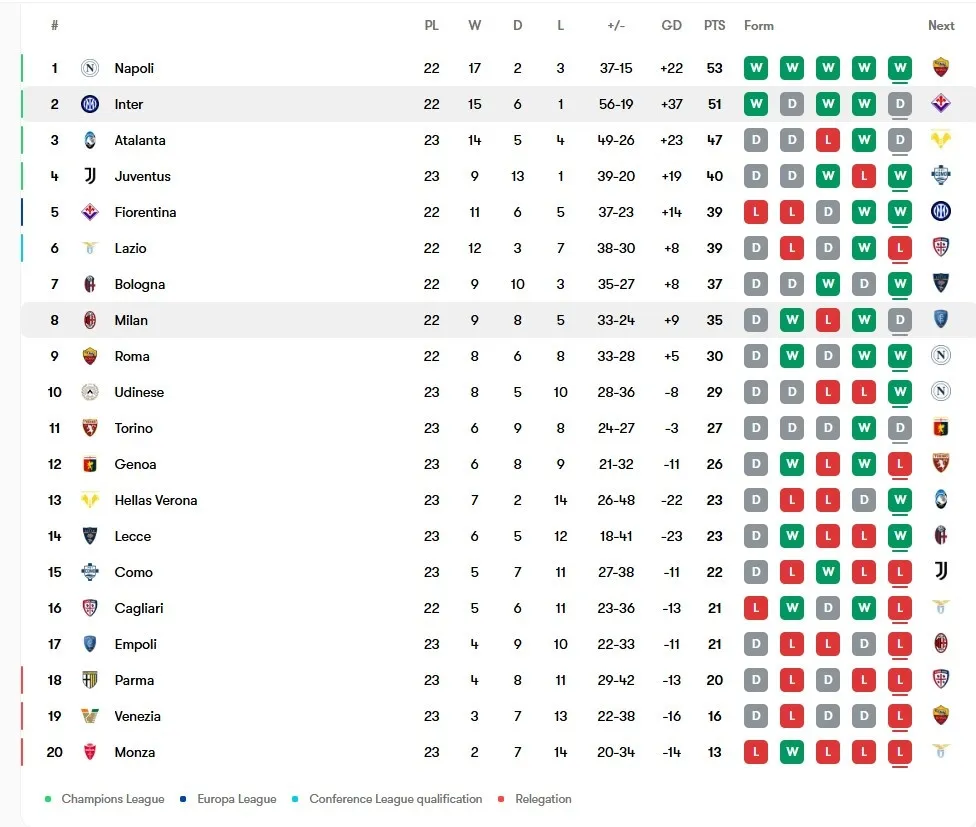Click the Napoli club crest icon
The width and height of the screenshot is (976, 827).
click(x=90, y=68)
